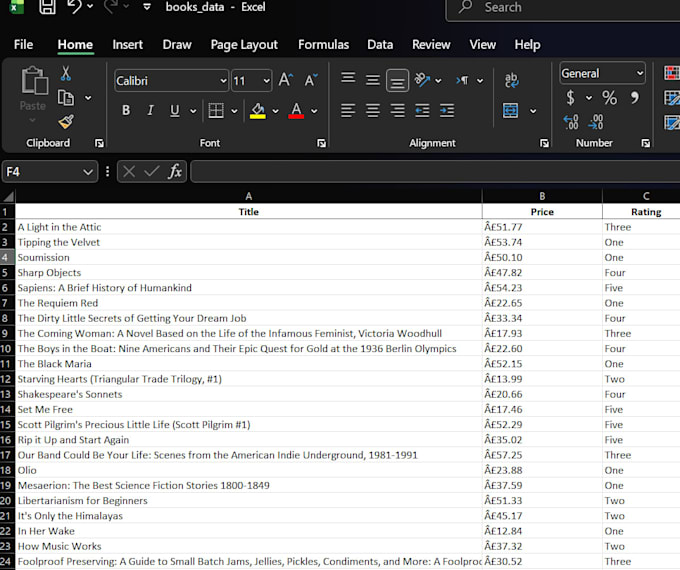The image size is (680, 570).
Task: Toggle Italic formatting
Action: pyautogui.click(x=150, y=111)
